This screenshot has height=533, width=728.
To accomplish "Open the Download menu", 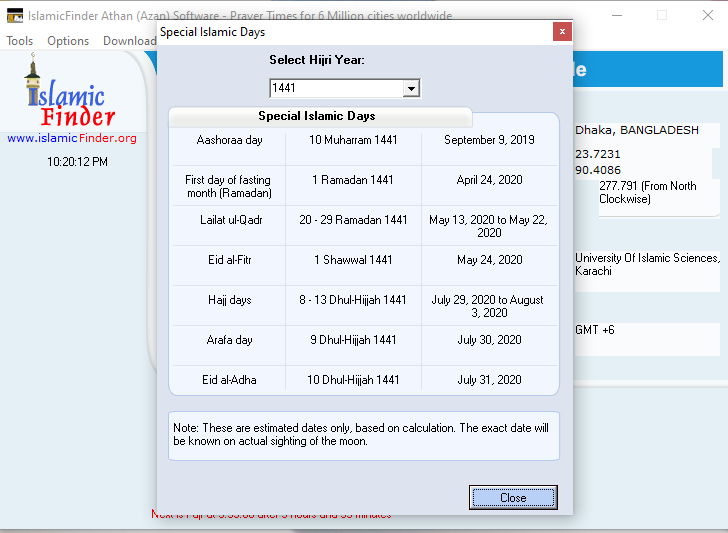I will pos(130,41).
